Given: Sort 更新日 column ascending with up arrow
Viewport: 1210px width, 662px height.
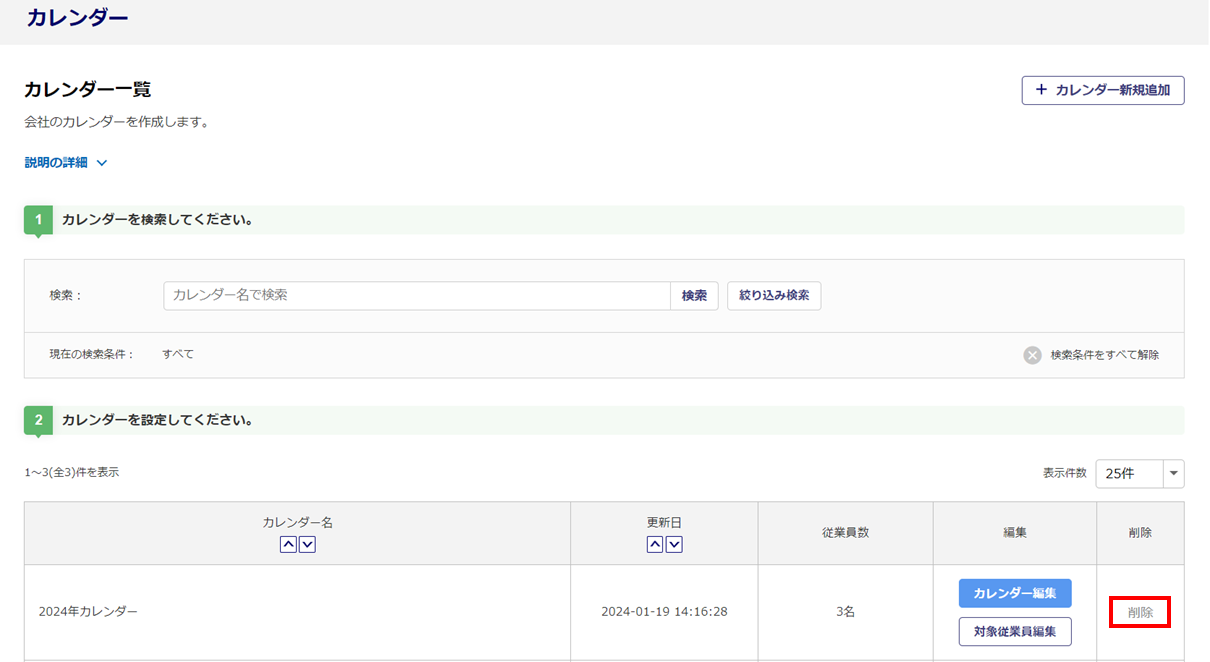Looking at the screenshot, I should coord(655,544).
